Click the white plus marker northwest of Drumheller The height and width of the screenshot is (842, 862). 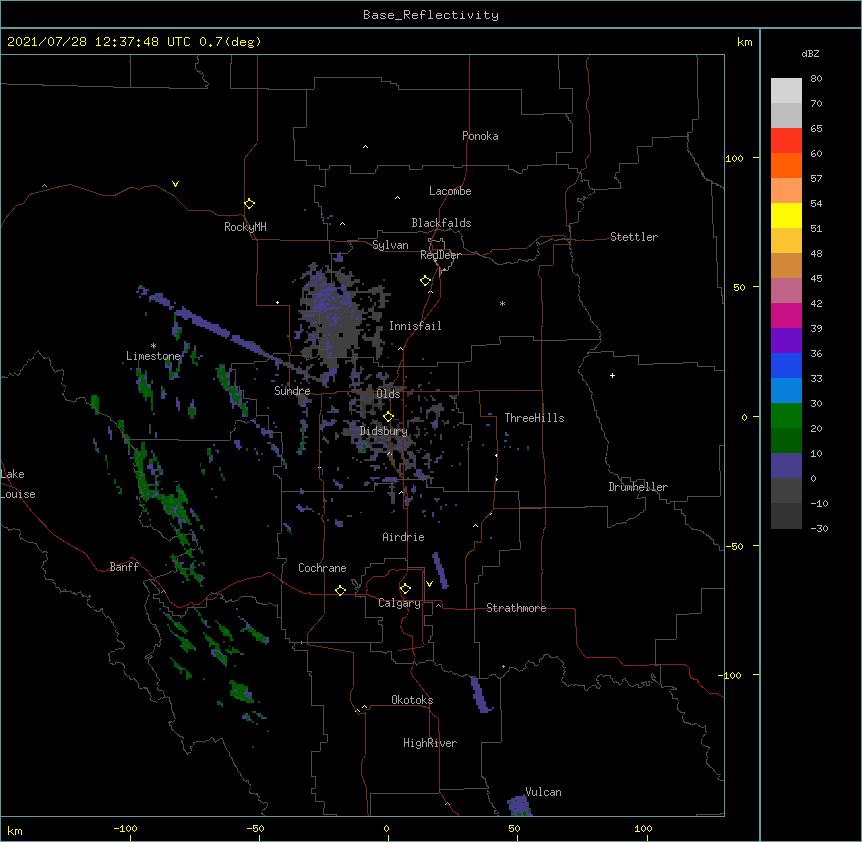click(612, 375)
